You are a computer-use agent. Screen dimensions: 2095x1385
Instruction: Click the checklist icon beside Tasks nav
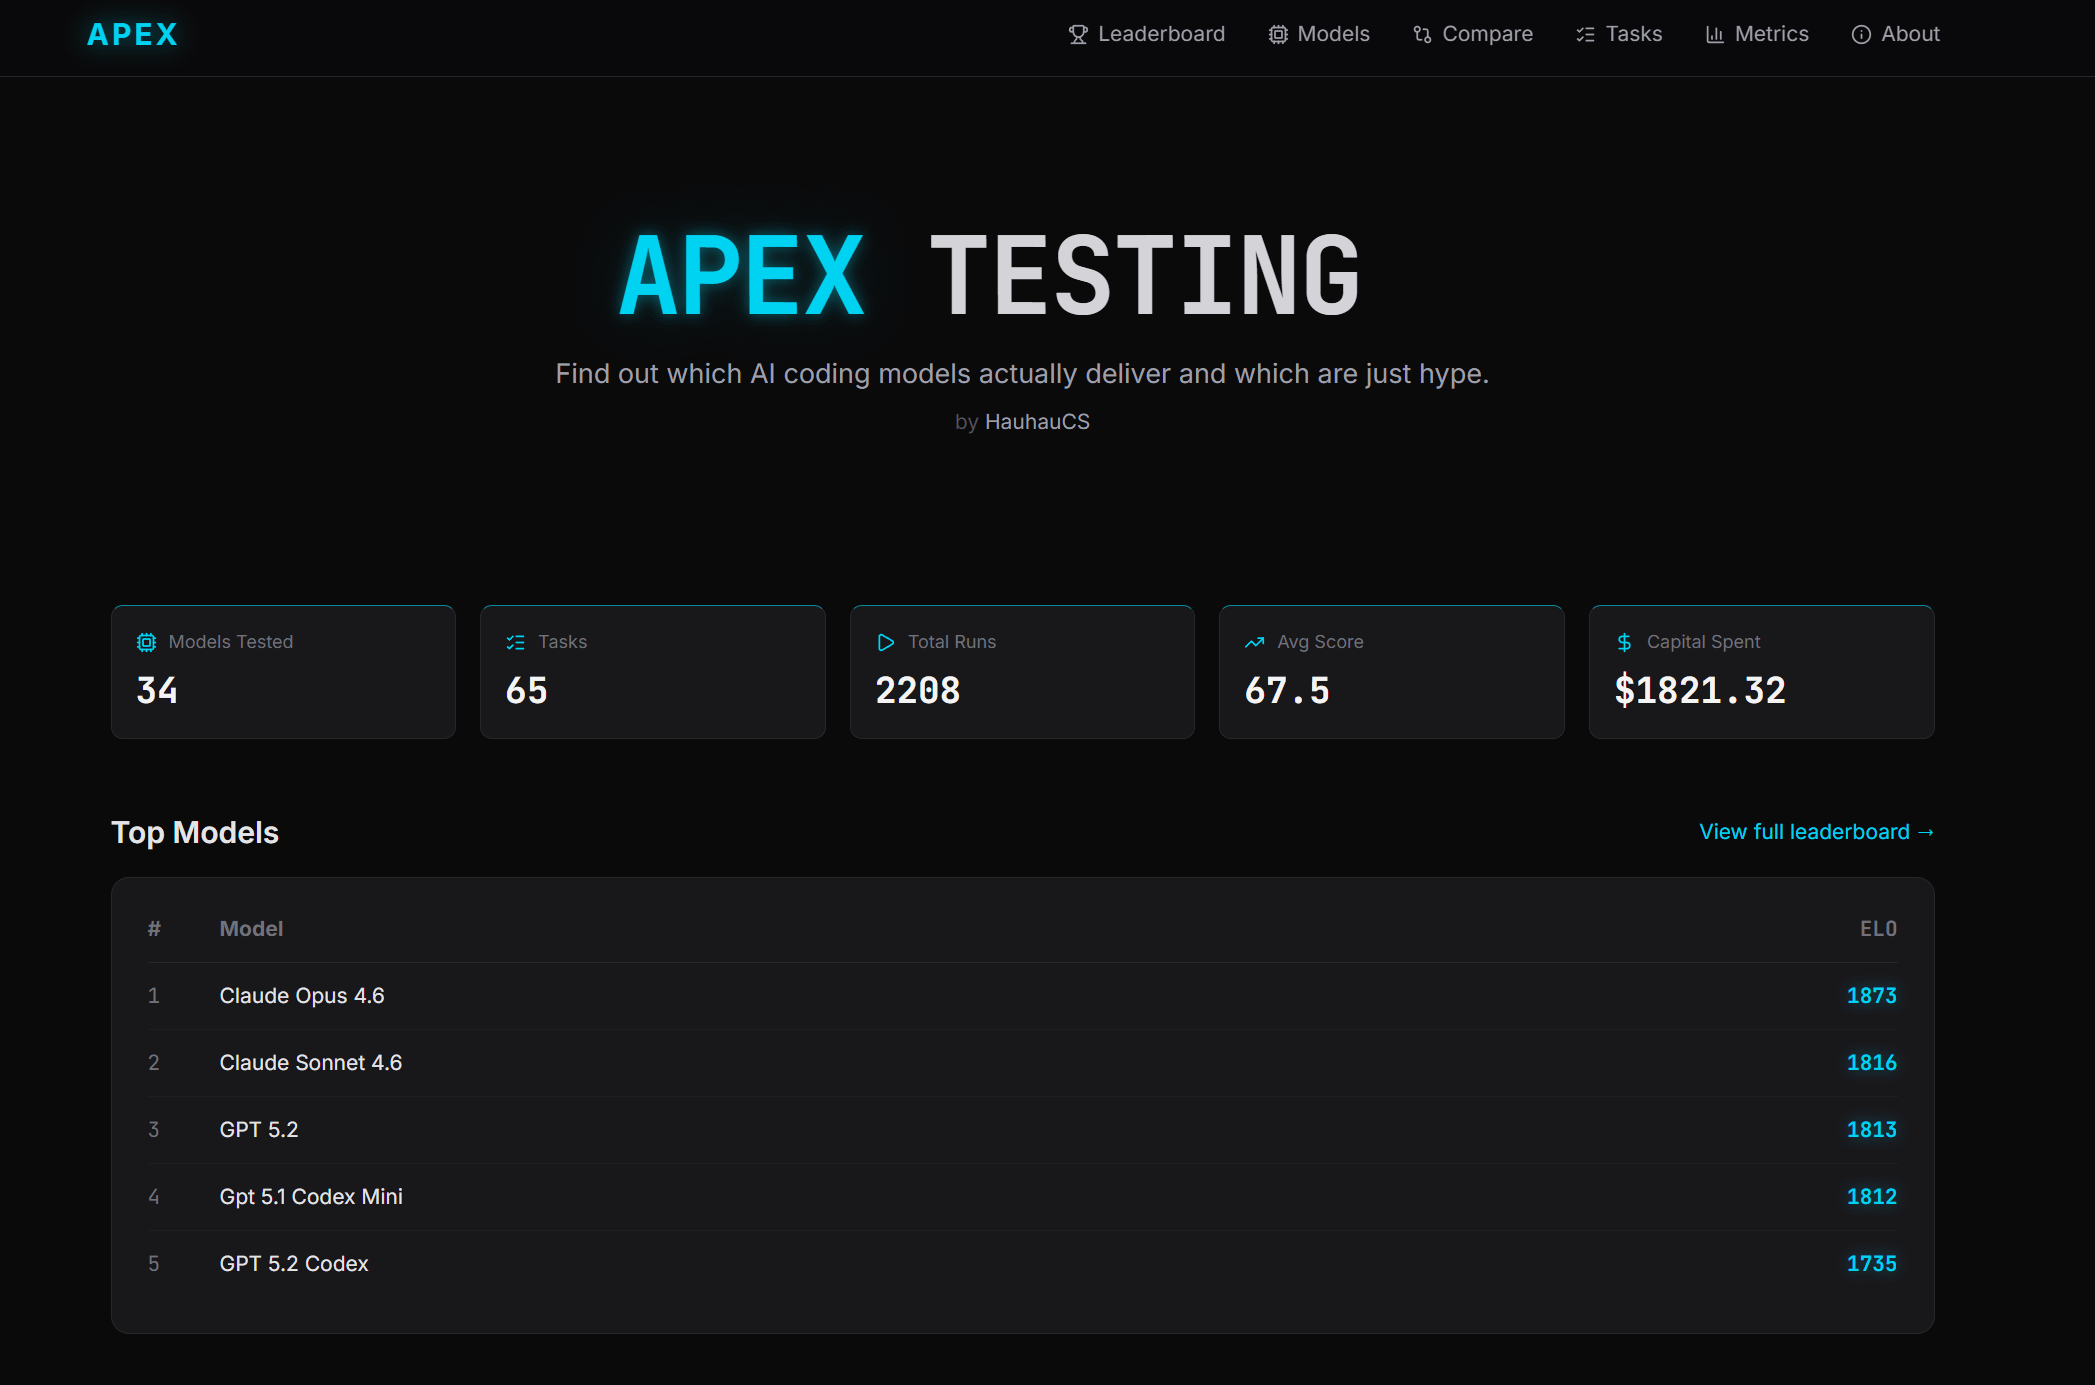1585,35
